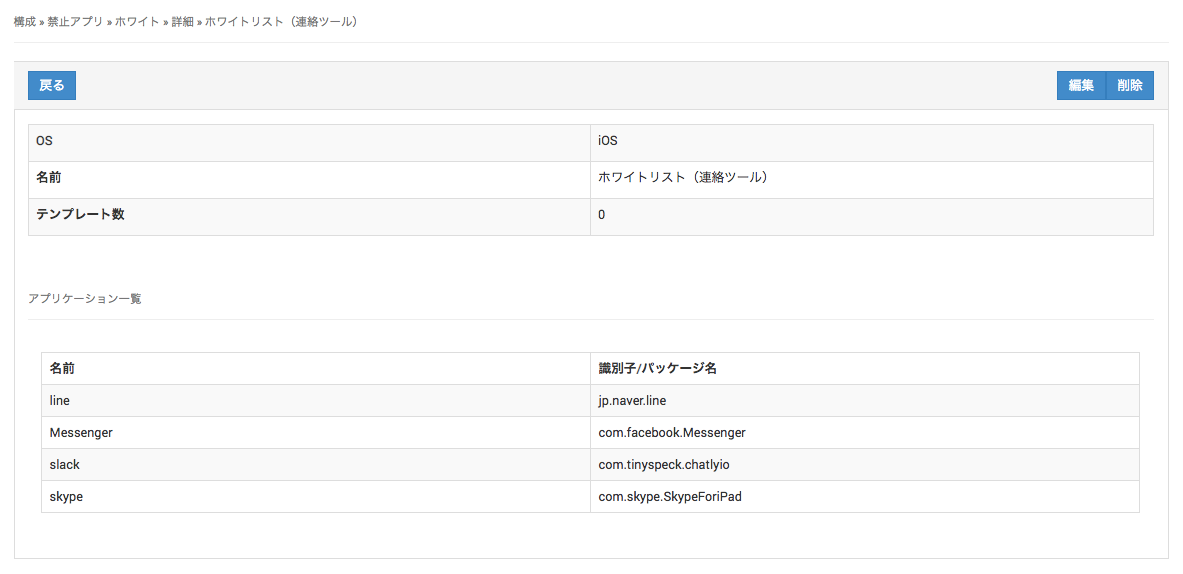This screenshot has width=1183, height=574.
Task: Go to 禁止アプリ in the breadcrumb
Action: 75,21
